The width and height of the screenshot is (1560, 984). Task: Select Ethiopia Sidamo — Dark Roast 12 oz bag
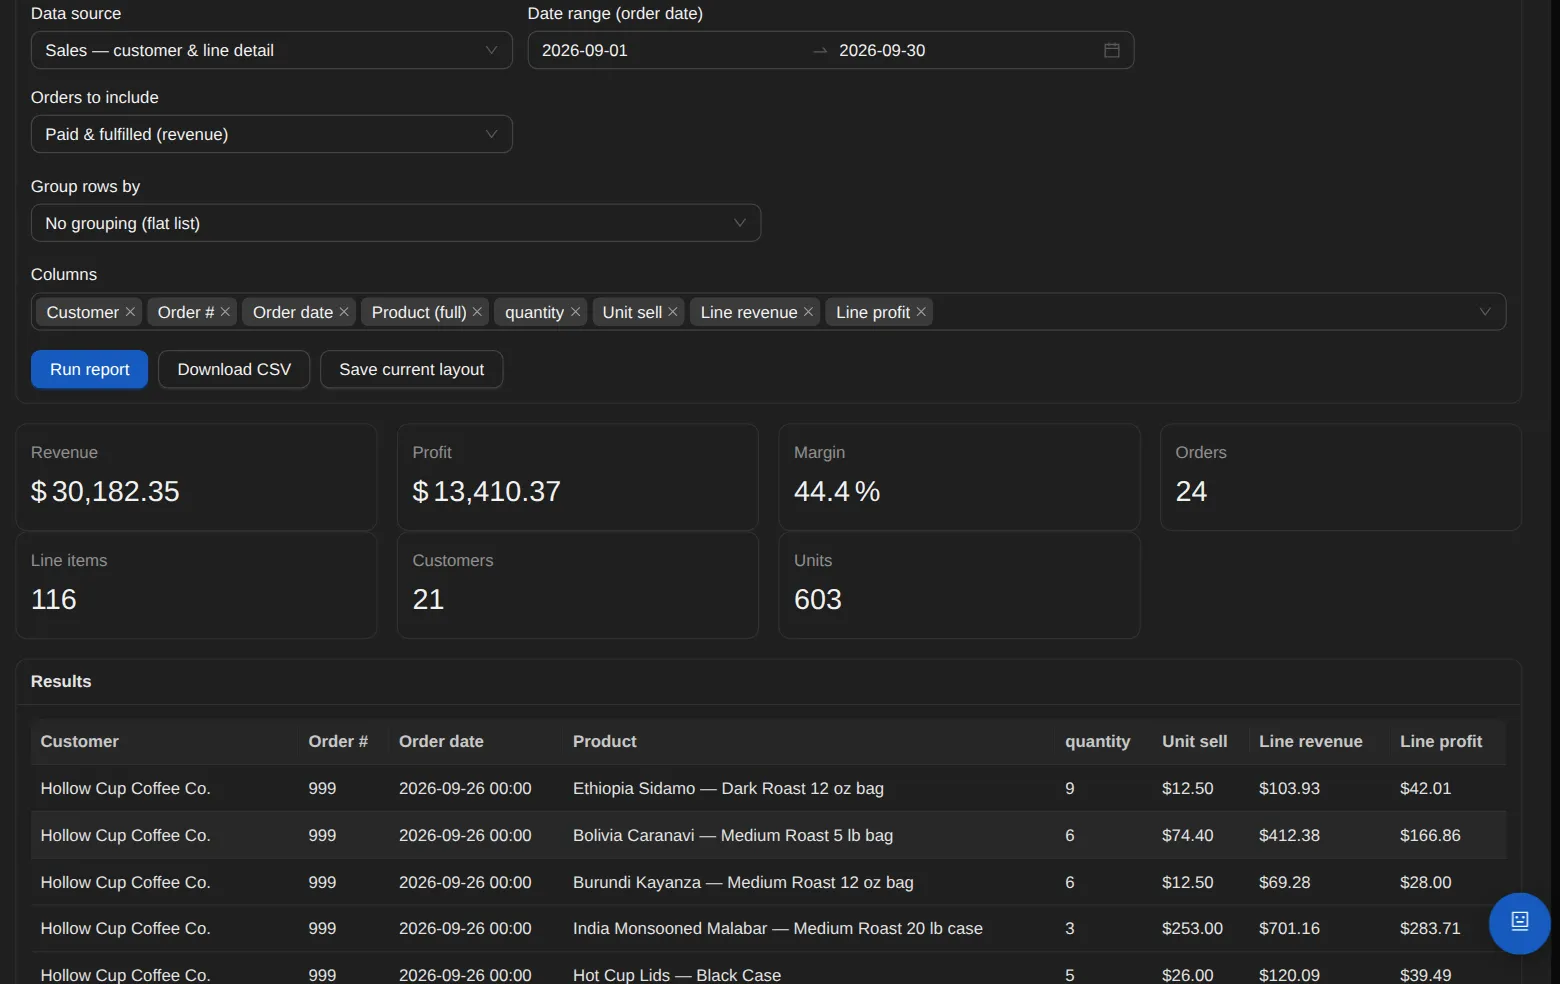click(728, 788)
